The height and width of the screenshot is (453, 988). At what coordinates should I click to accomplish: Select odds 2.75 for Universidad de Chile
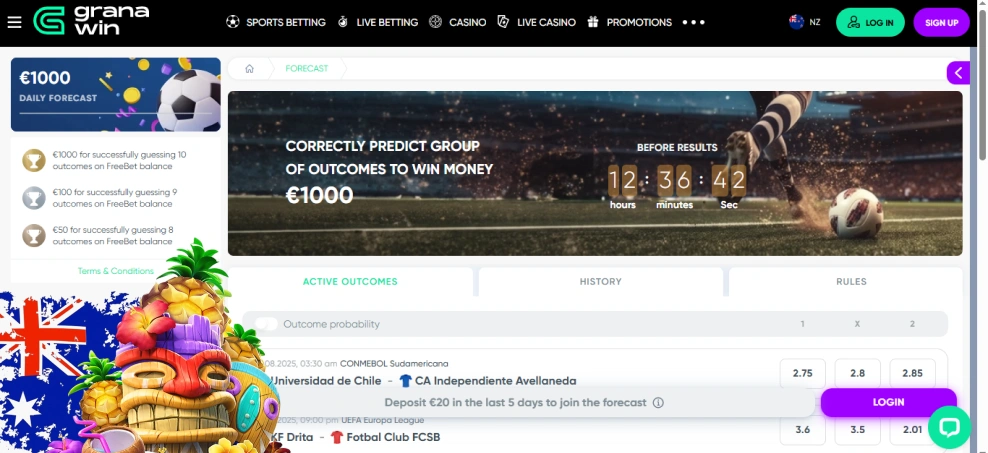(x=803, y=373)
